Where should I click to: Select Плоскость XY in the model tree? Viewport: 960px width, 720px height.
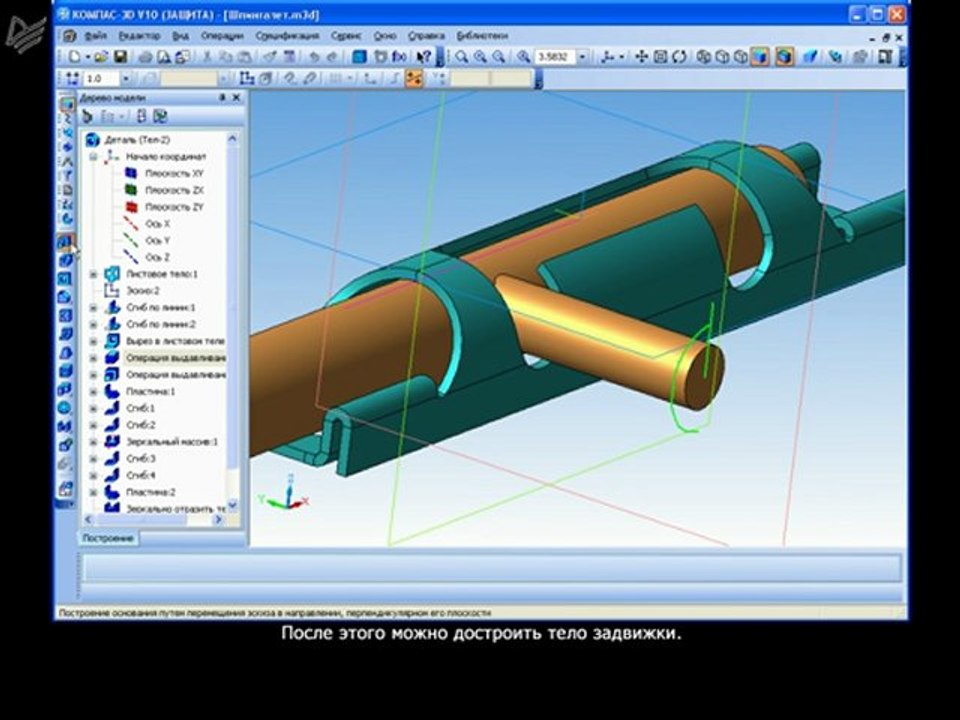174,174
